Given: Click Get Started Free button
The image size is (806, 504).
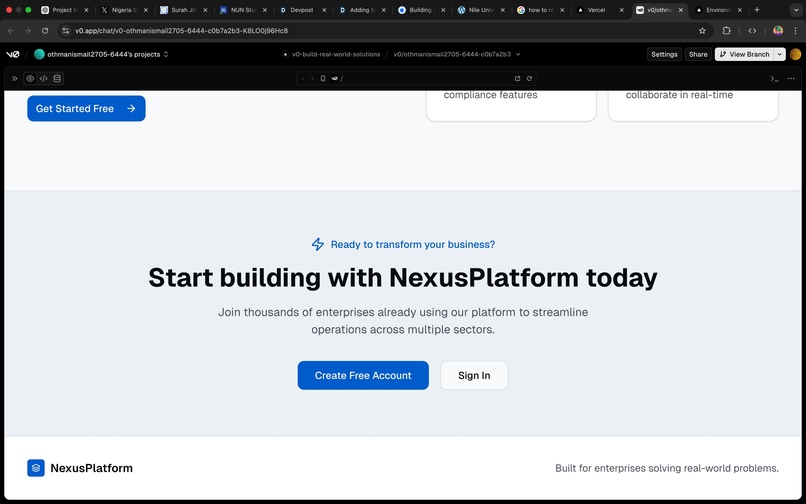Looking at the screenshot, I should (x=86, y=109).
